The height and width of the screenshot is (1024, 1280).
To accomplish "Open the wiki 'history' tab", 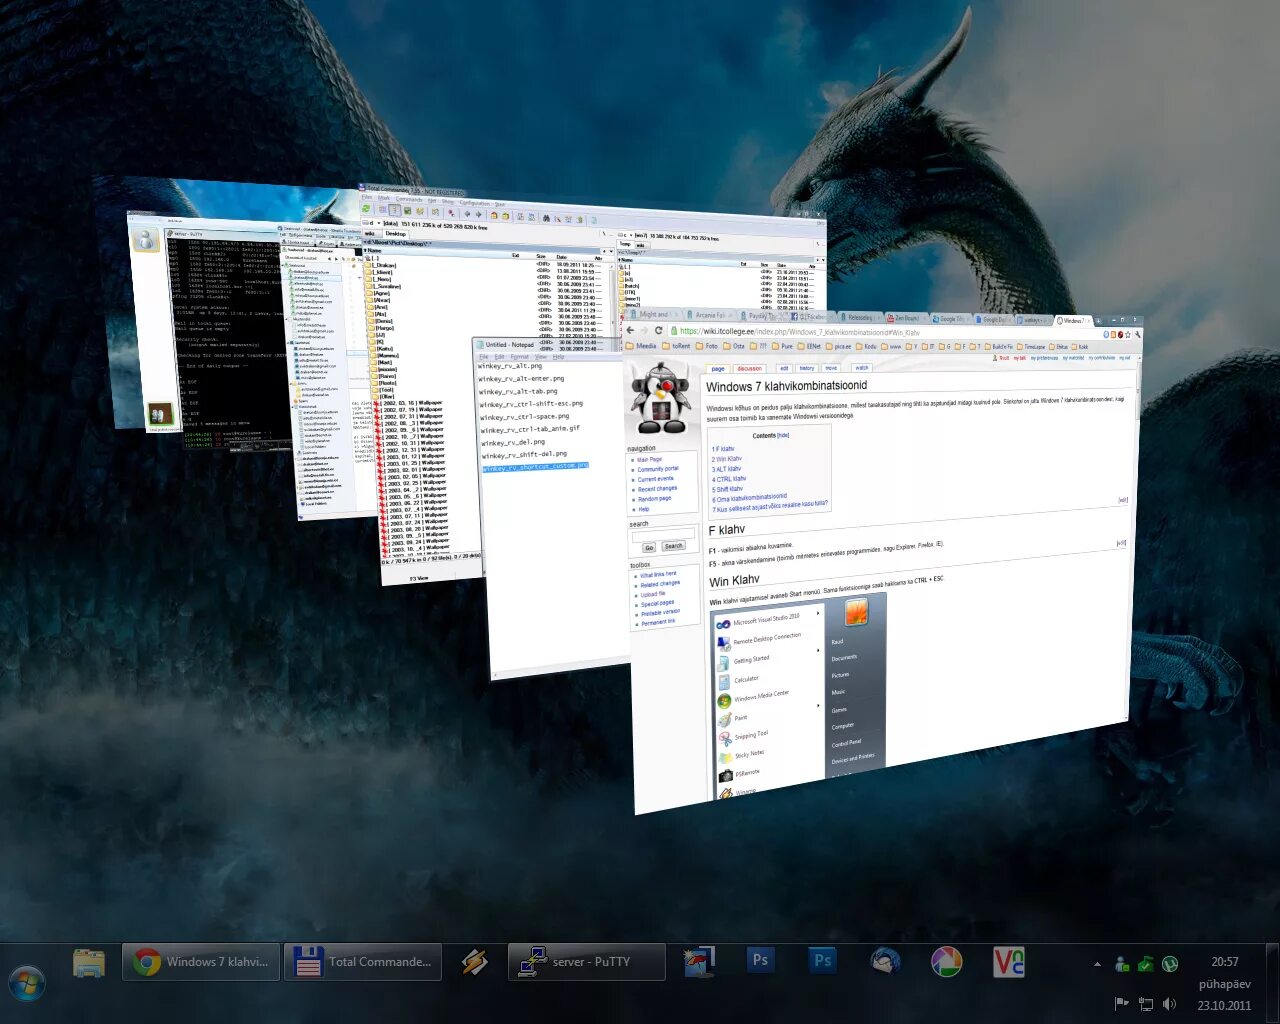I will (x=807, y=368).
